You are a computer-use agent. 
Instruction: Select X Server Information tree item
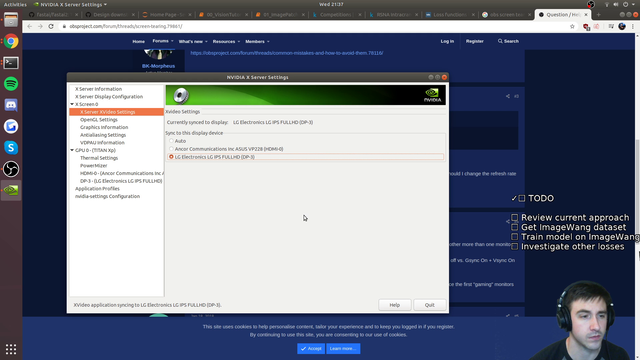tap(98, 89)
